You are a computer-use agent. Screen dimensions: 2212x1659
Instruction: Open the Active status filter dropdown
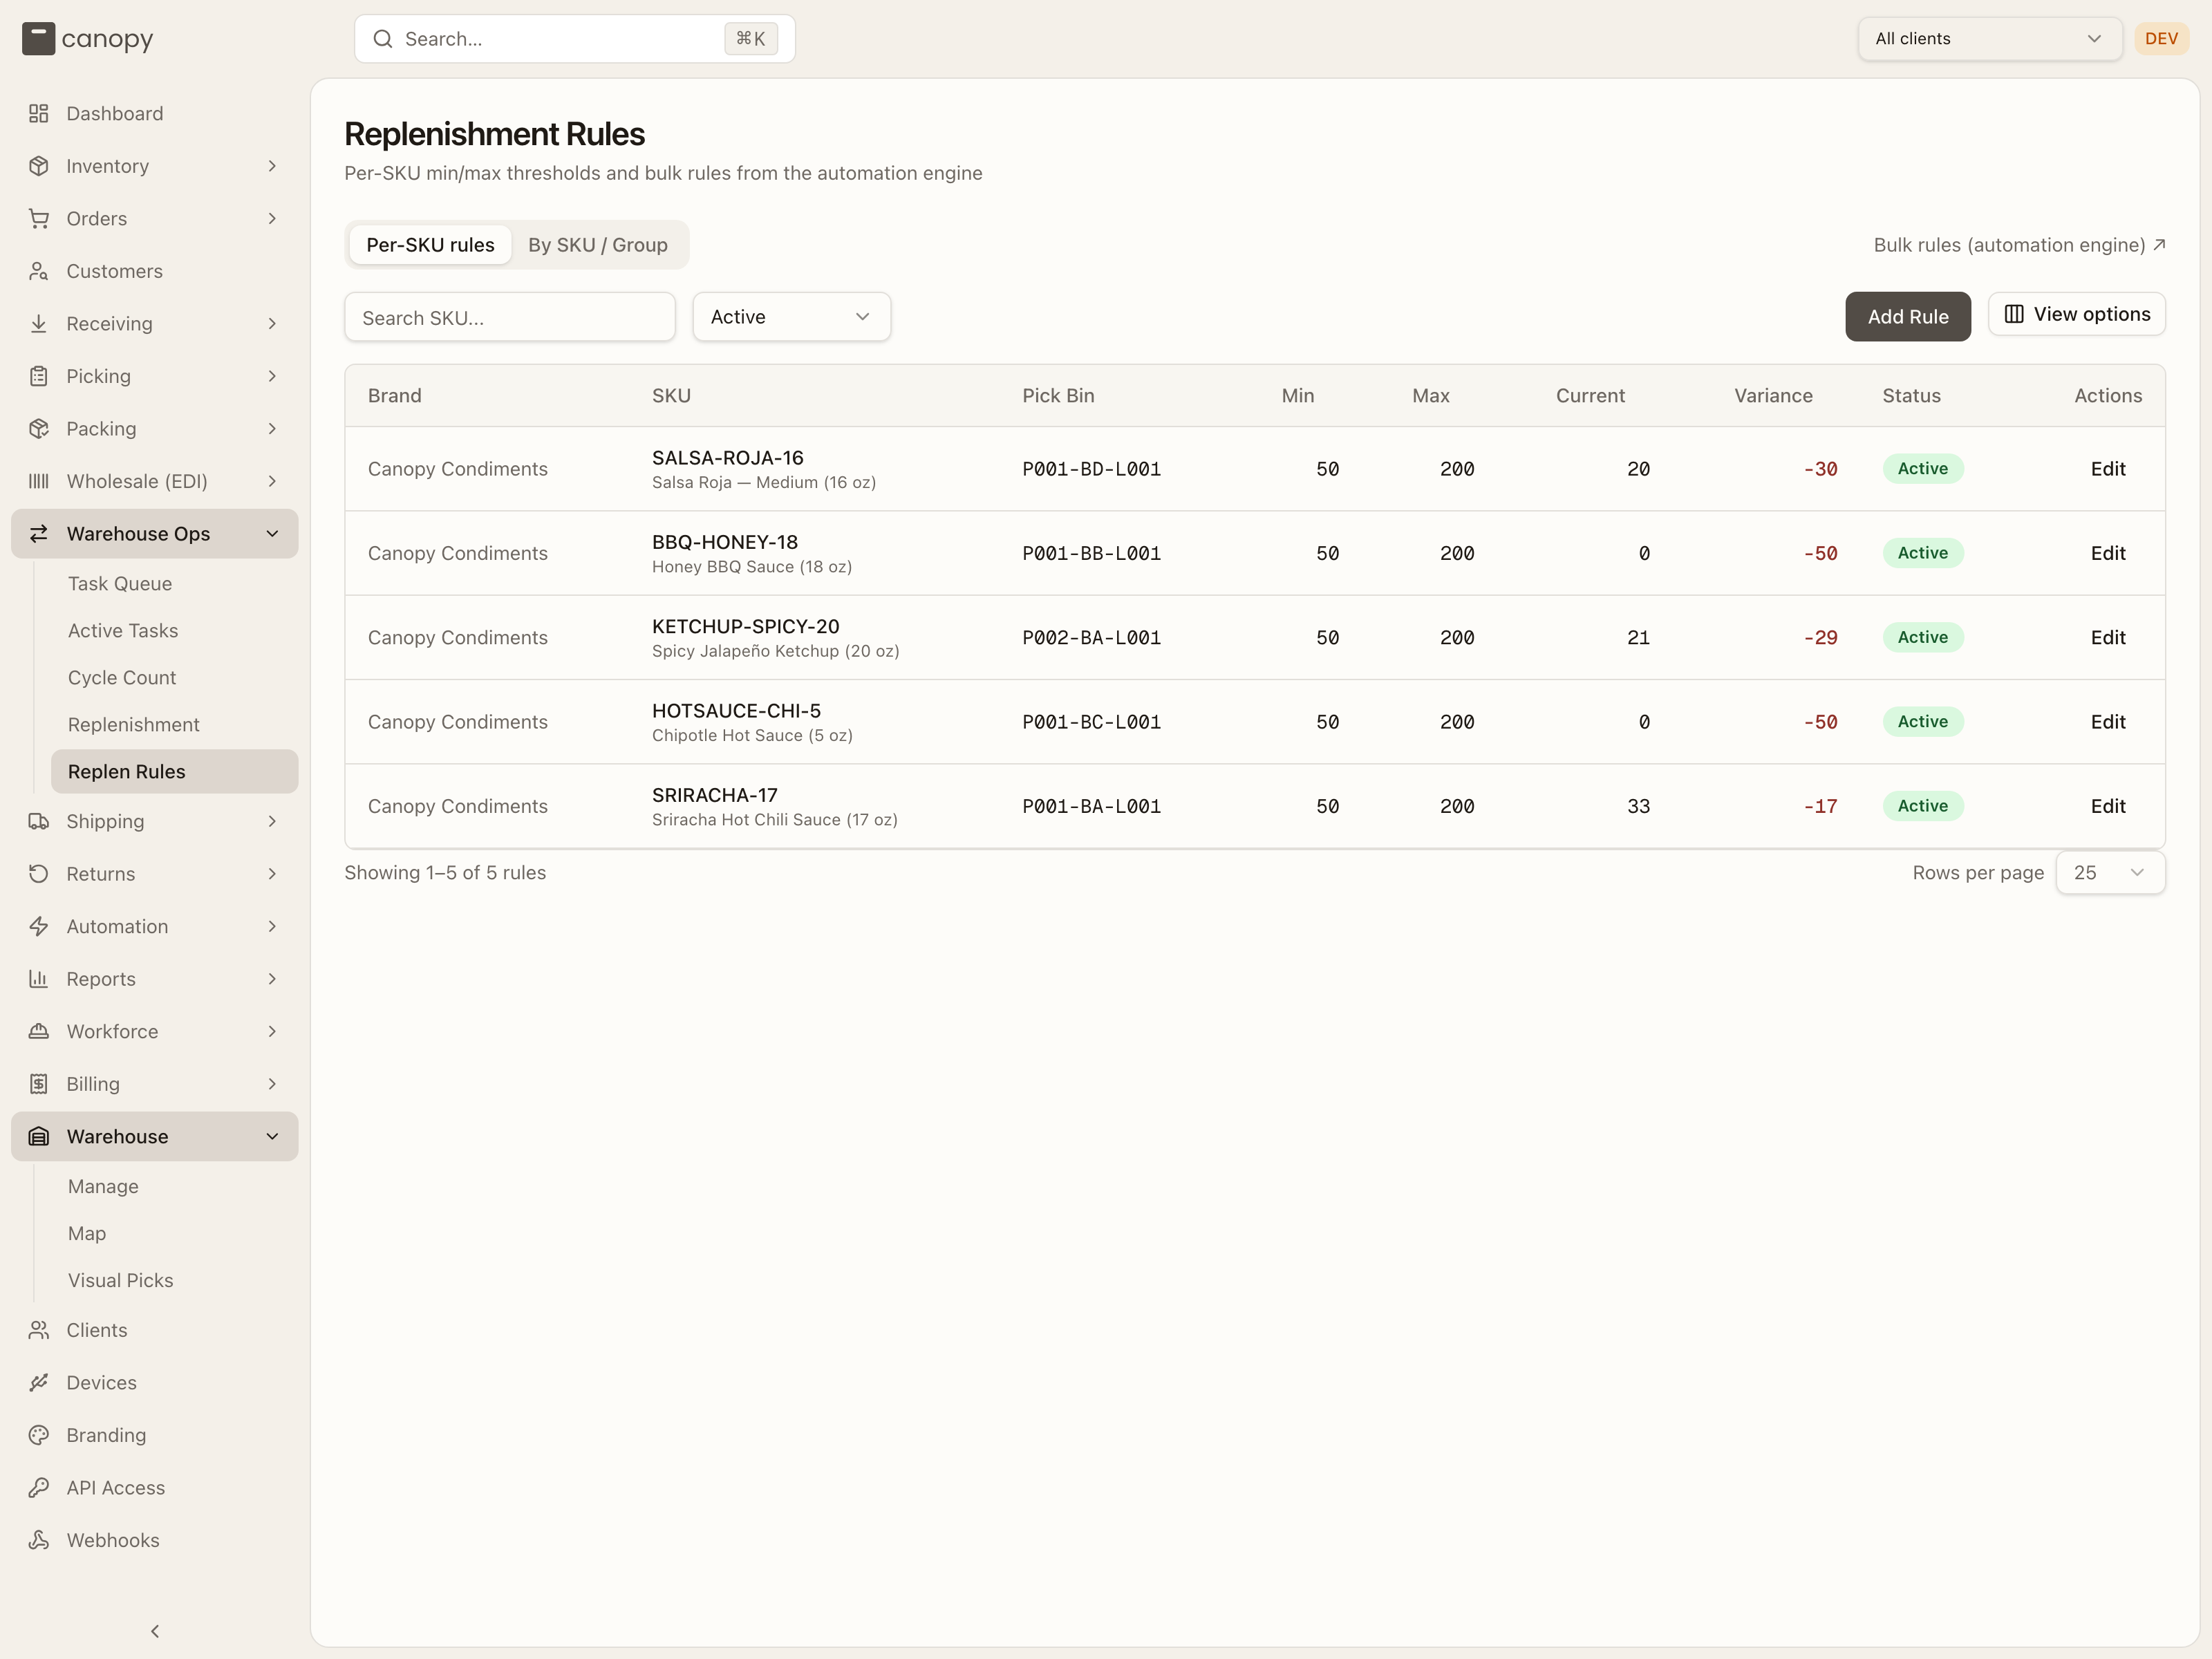click(x=791, y=317)
